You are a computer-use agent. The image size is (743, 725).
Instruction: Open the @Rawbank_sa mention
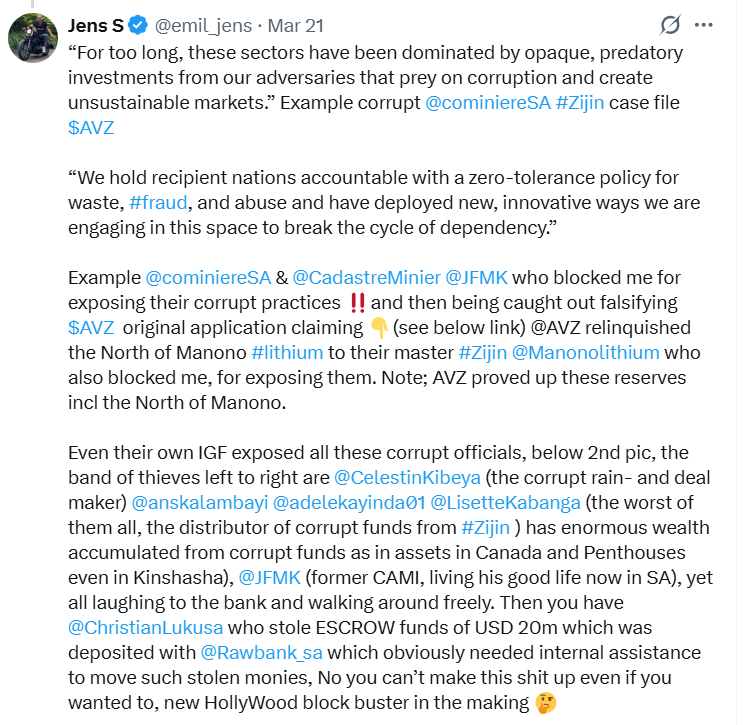click(262, 652)
